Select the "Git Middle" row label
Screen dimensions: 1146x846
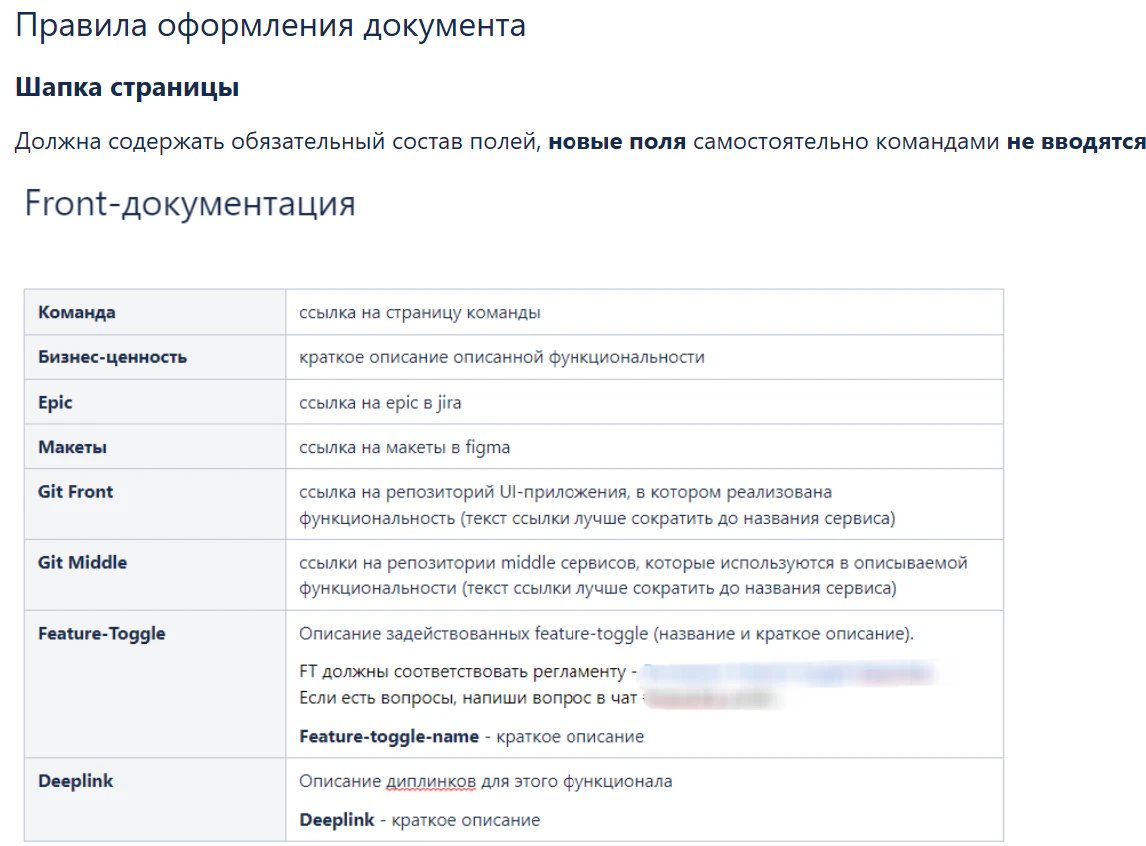click(83, 563)
